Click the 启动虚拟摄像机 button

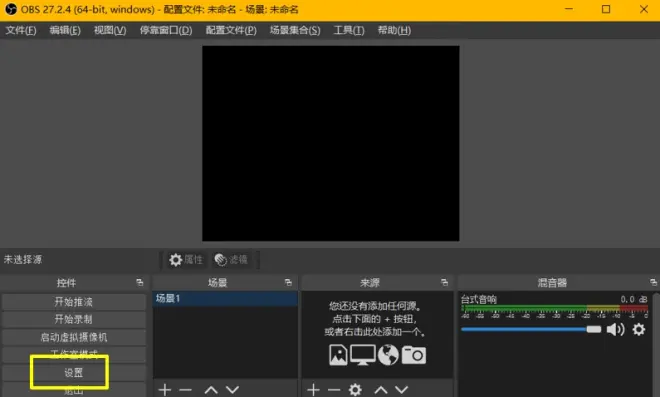click(74, 337)
